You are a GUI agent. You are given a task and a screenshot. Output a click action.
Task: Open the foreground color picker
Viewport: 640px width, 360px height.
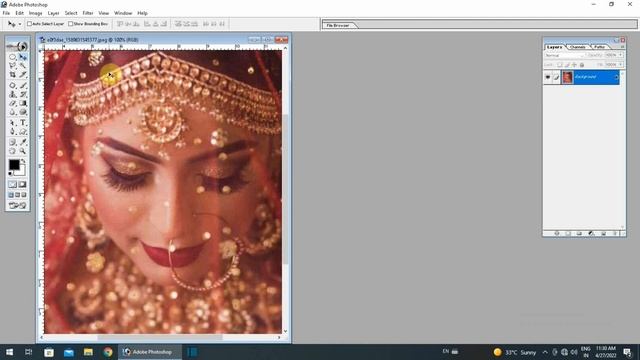tap(14, 164)
